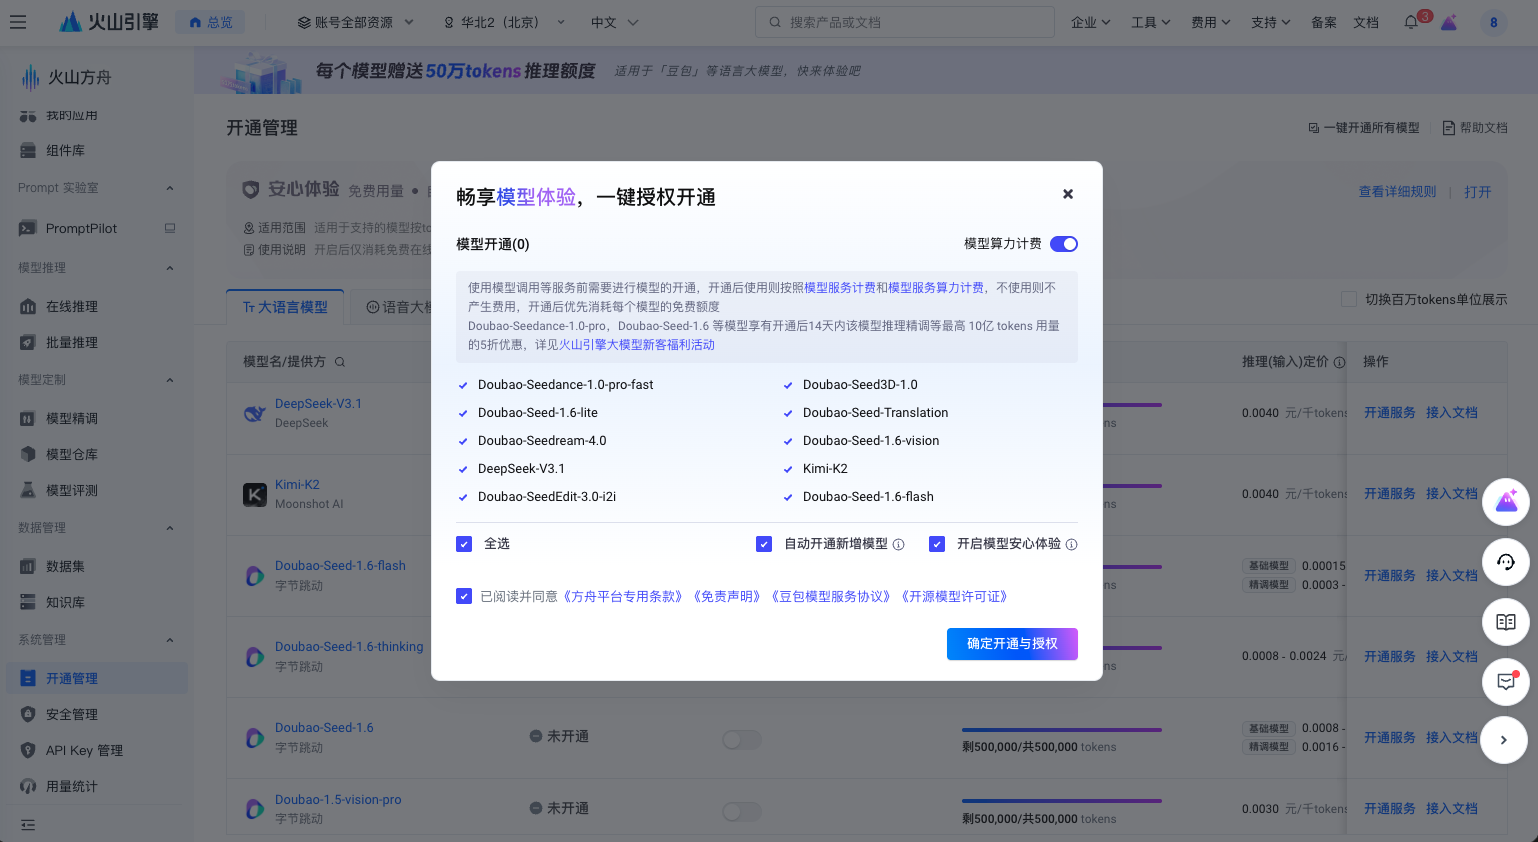The width and height of the screenshot is (1538, 842).
Task: Open the 《方舟平台专用条款》 link
Action: point(623,596)
